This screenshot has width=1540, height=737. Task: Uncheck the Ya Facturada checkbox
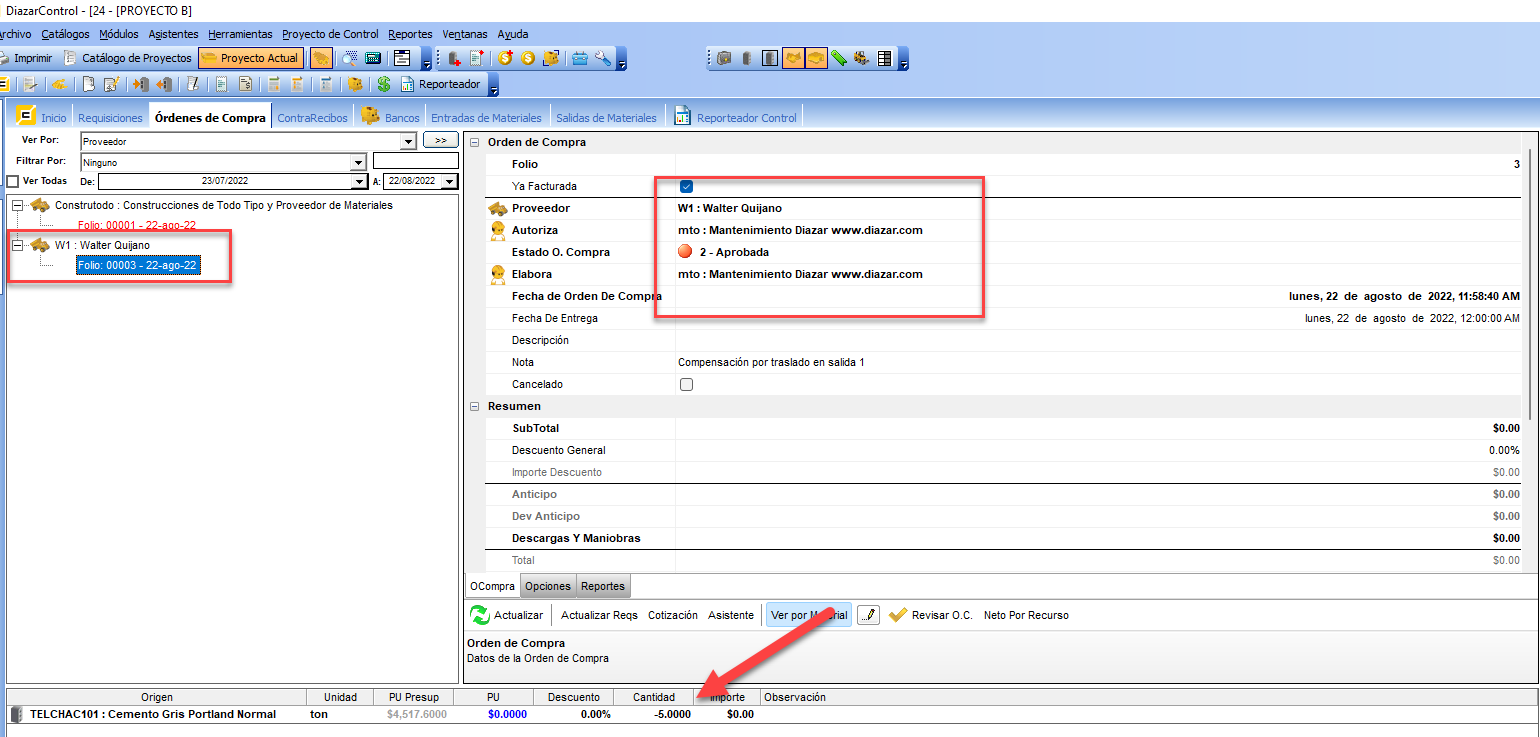[686, 186]
